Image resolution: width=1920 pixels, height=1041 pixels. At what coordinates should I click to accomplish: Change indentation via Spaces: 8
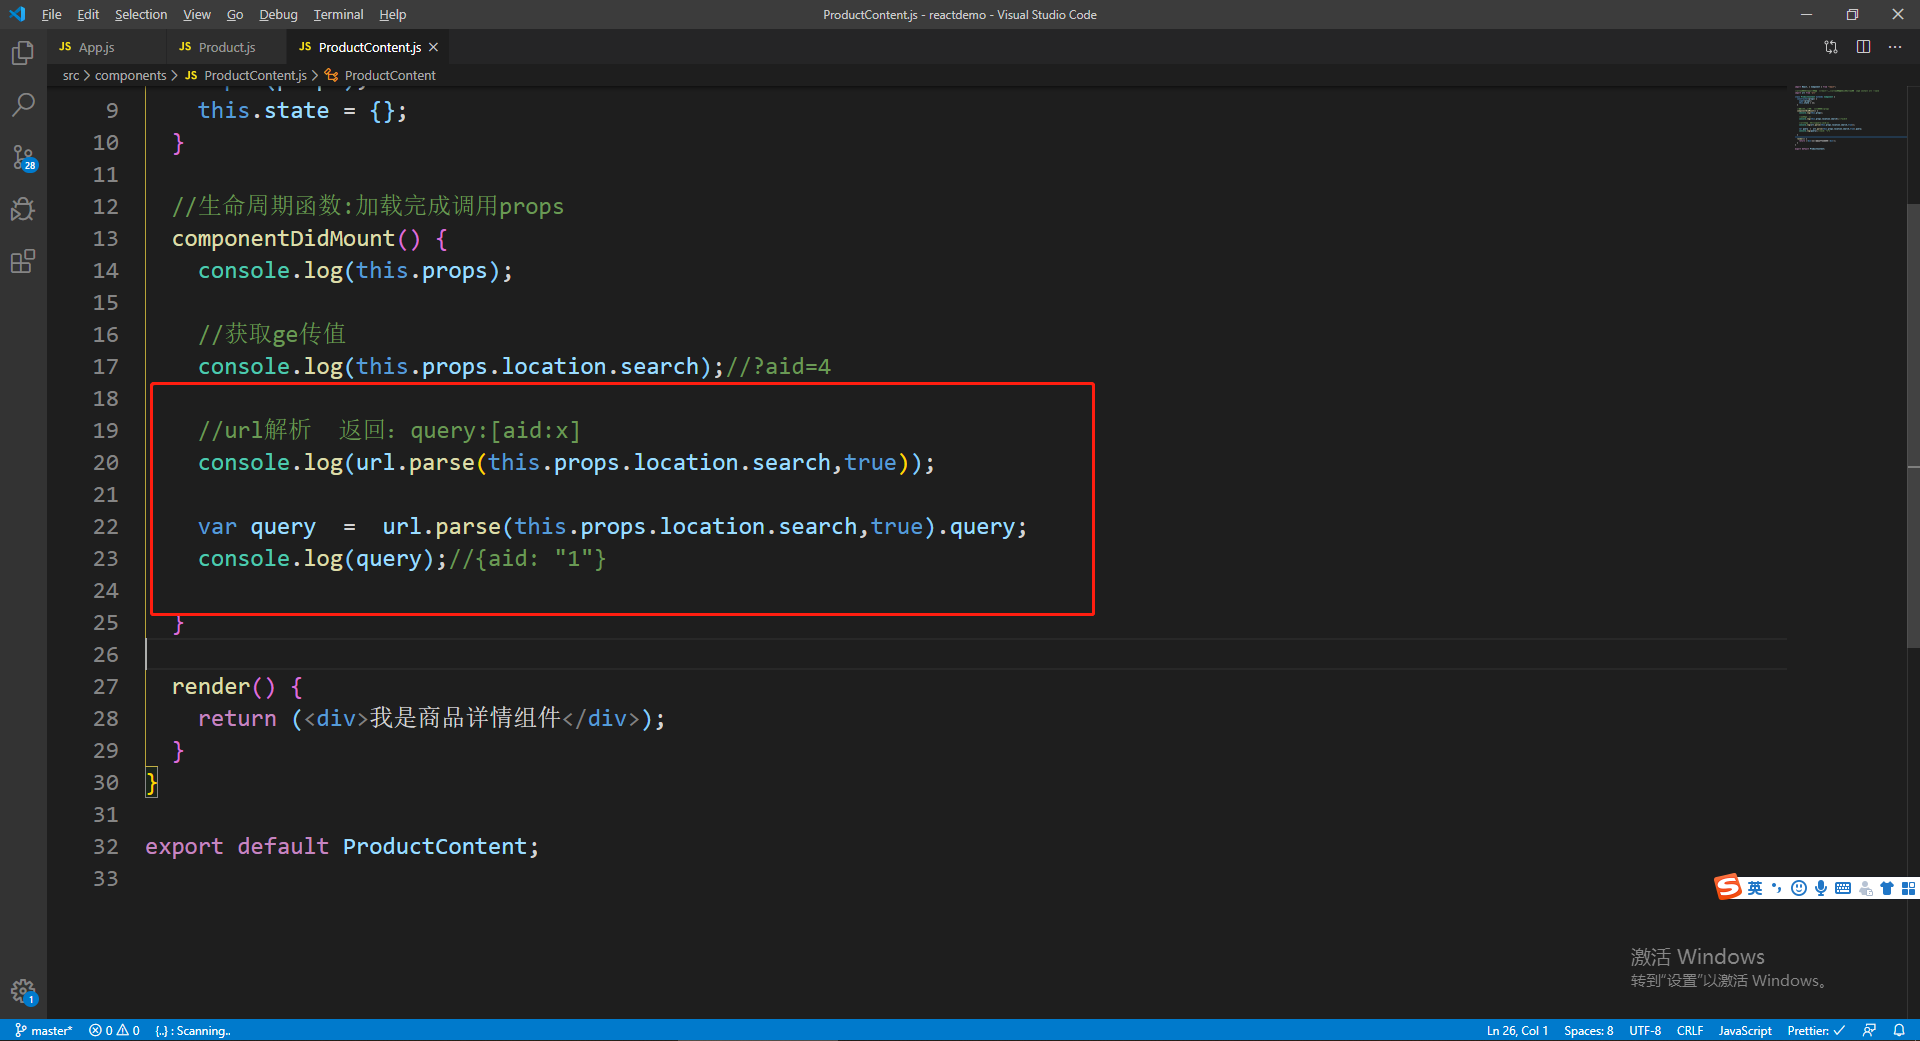click(x=1588, y=1030)
